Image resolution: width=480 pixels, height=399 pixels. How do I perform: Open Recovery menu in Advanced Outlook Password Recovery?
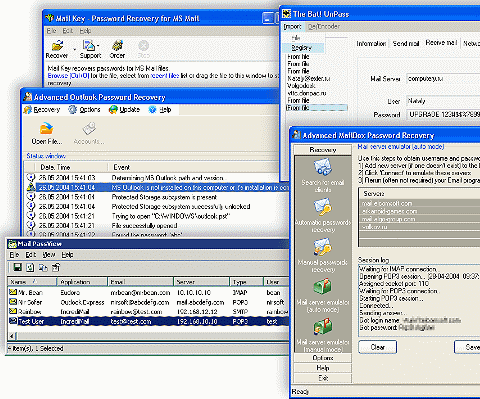click(42, 110)
